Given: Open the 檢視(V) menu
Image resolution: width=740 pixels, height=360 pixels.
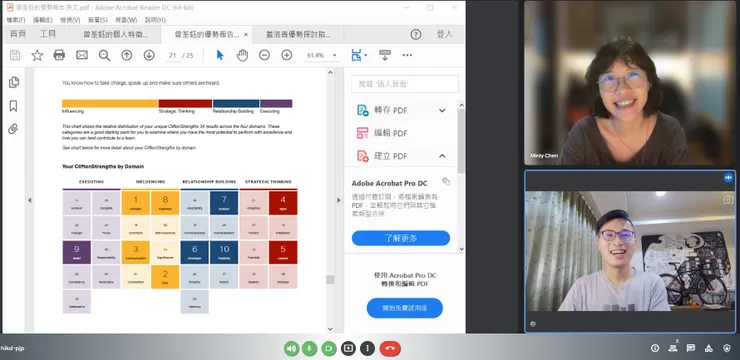Looking at the screenshot, I should pos(70,20).
